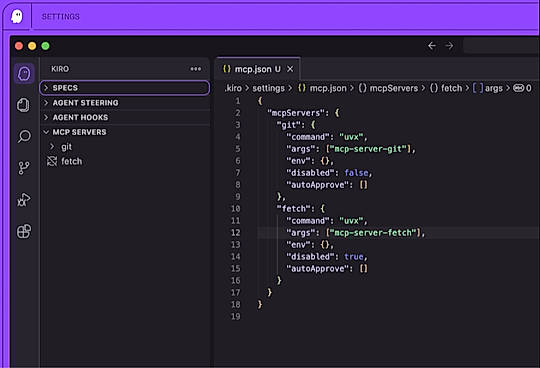Expand the git server tree item
540x368 pixels.
[66, 147]
